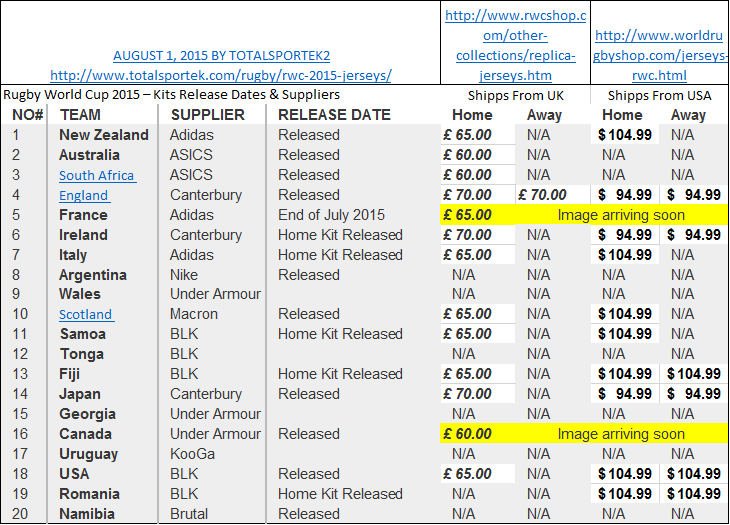
Task: Click ASICS in the South Africa row
Action: 191,175
